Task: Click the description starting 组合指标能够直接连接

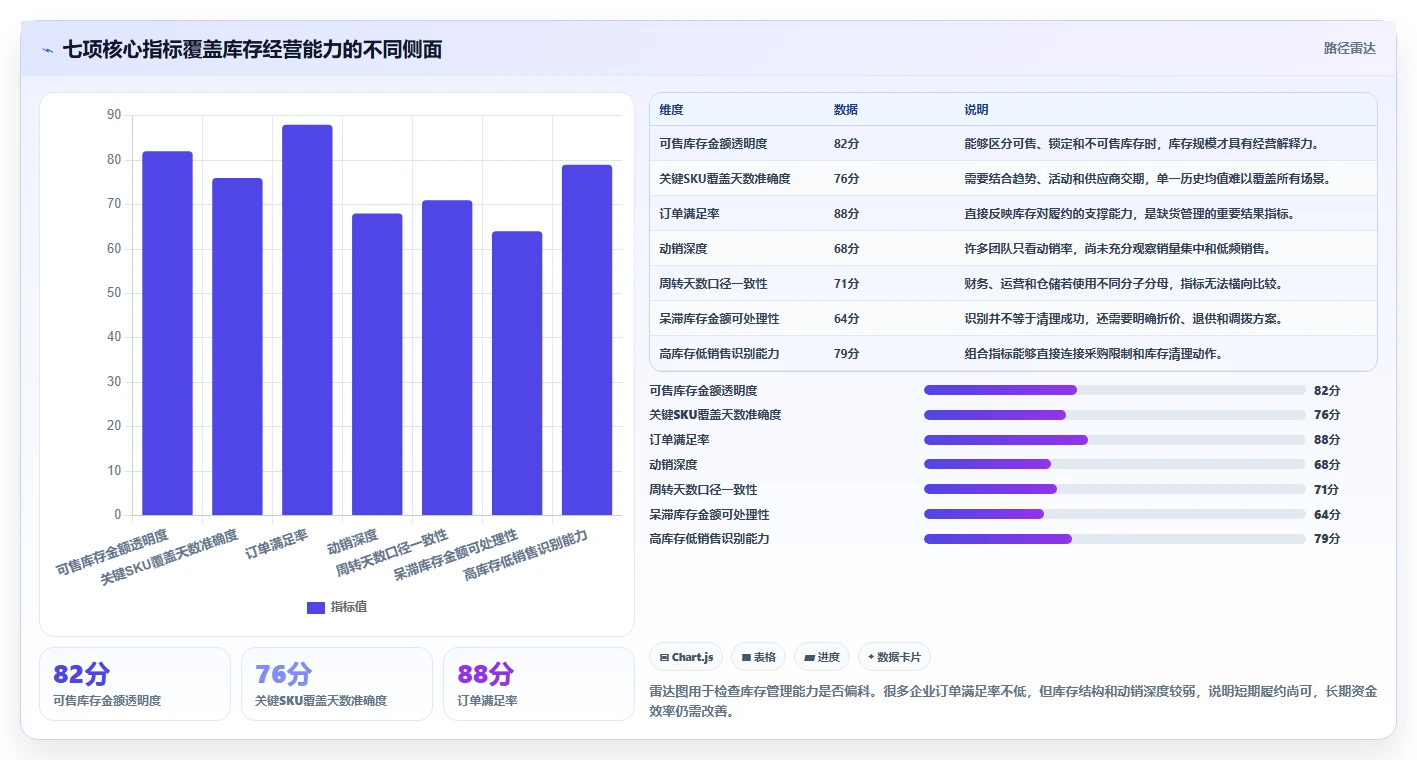Action: tap(1094, 354)
